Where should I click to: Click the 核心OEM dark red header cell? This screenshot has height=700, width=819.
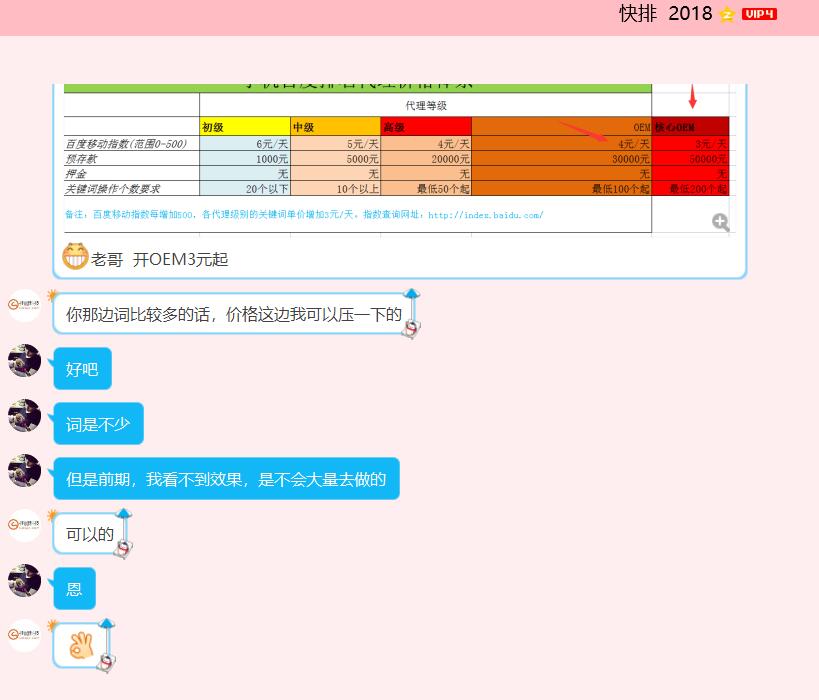pyautogui.click(x=690, y=126)
